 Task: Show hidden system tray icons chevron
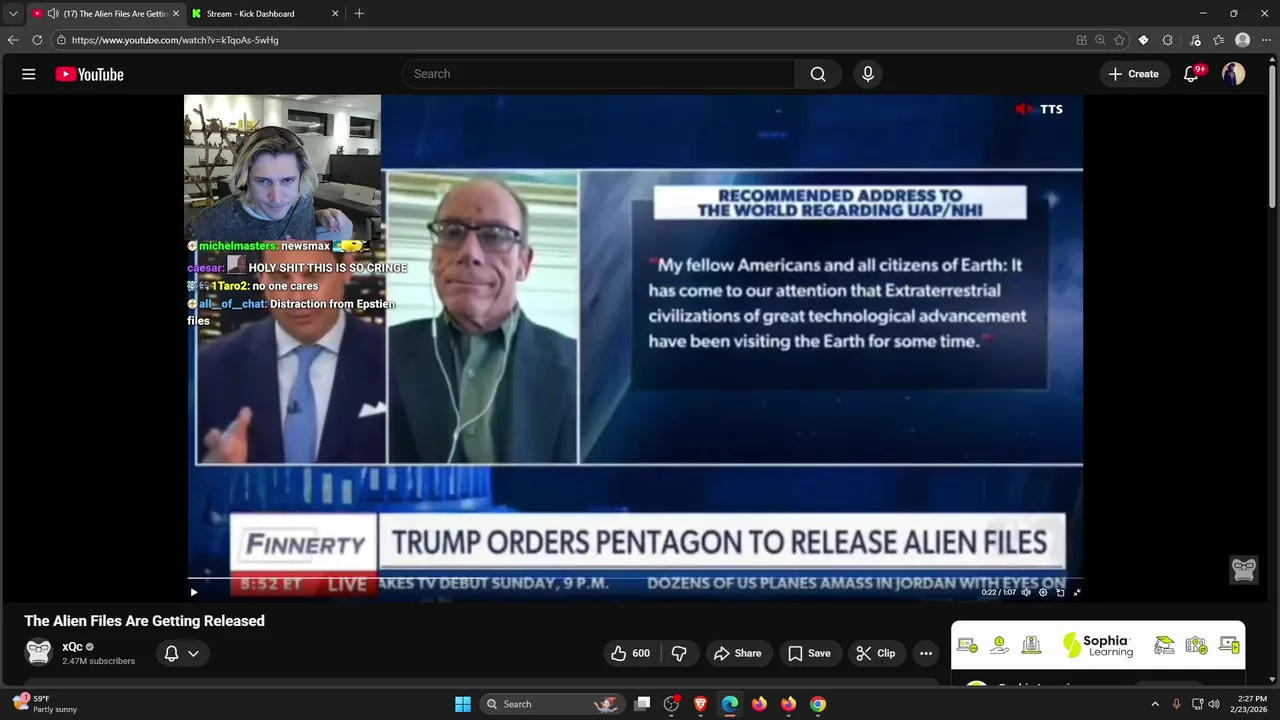pos(1155,704)
